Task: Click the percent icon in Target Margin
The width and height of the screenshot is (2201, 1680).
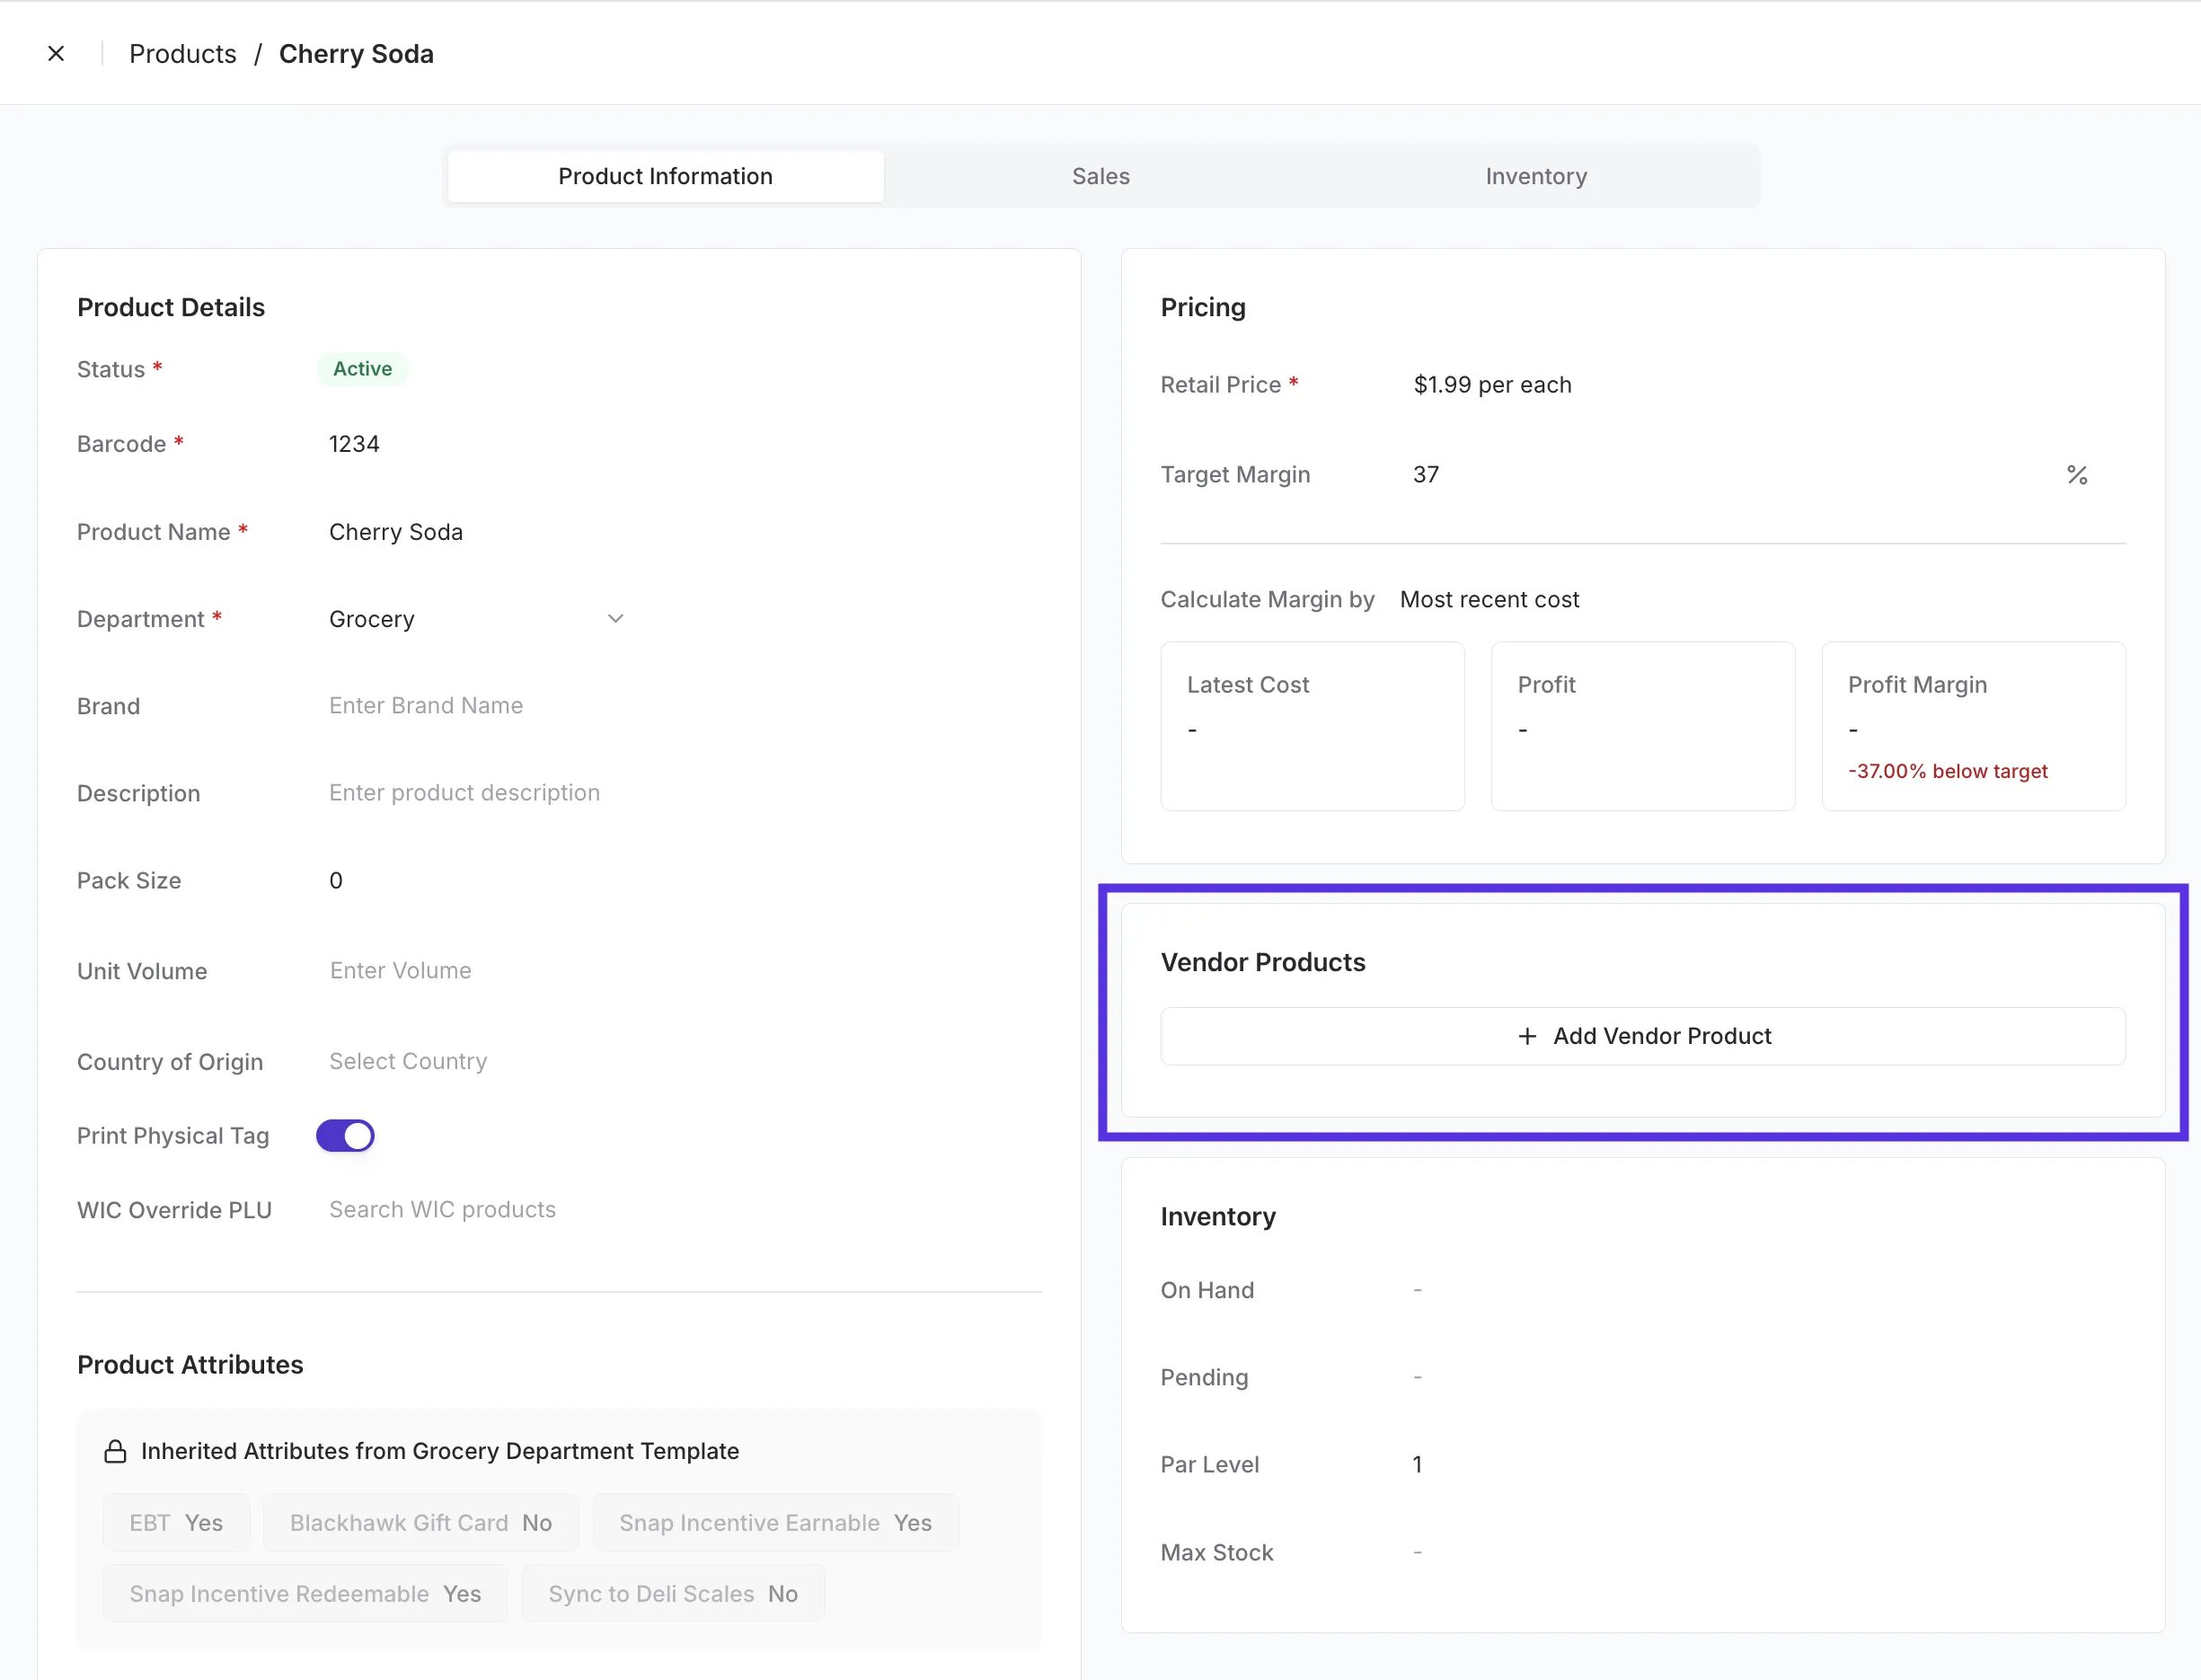Action: [2077, 475]
